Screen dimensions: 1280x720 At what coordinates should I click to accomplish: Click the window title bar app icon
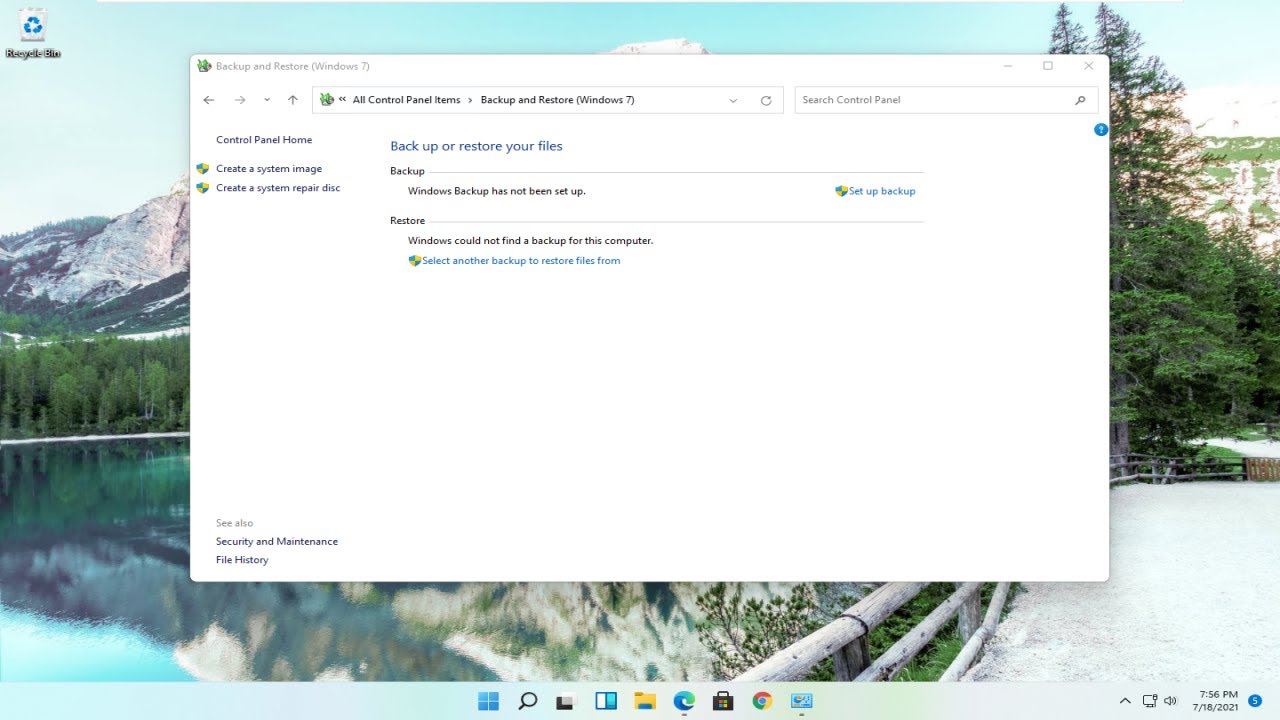coord(204,66)
